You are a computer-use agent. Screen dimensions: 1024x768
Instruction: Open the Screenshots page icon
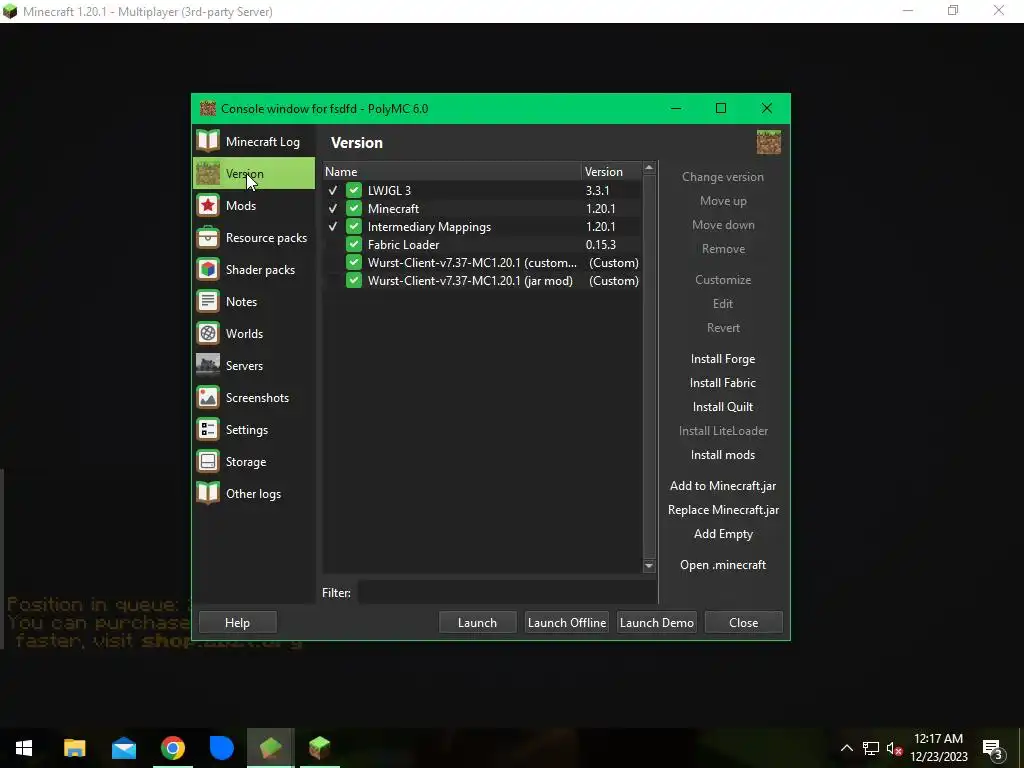(208, 397)
